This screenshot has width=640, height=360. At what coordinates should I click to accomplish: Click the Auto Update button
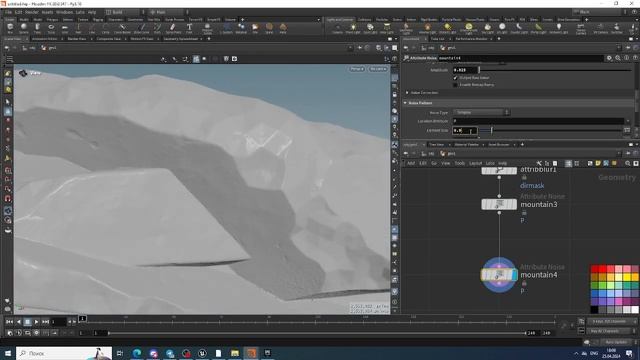tap(616, 342)
